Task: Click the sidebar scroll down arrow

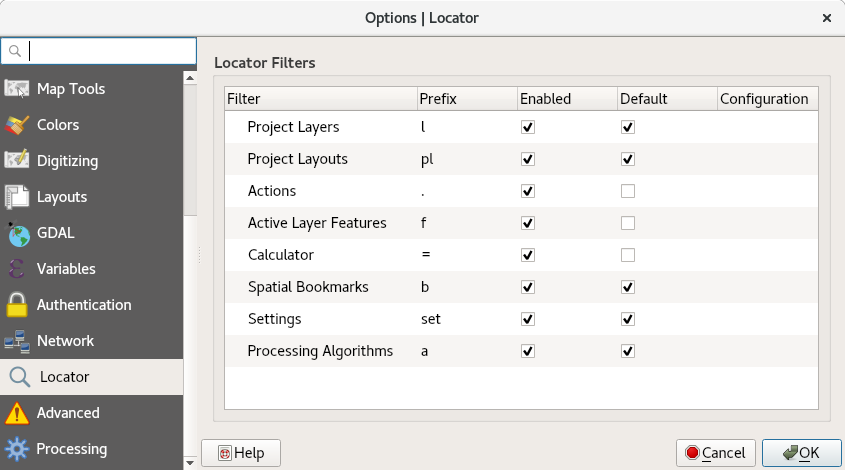Action: (190, 462)
